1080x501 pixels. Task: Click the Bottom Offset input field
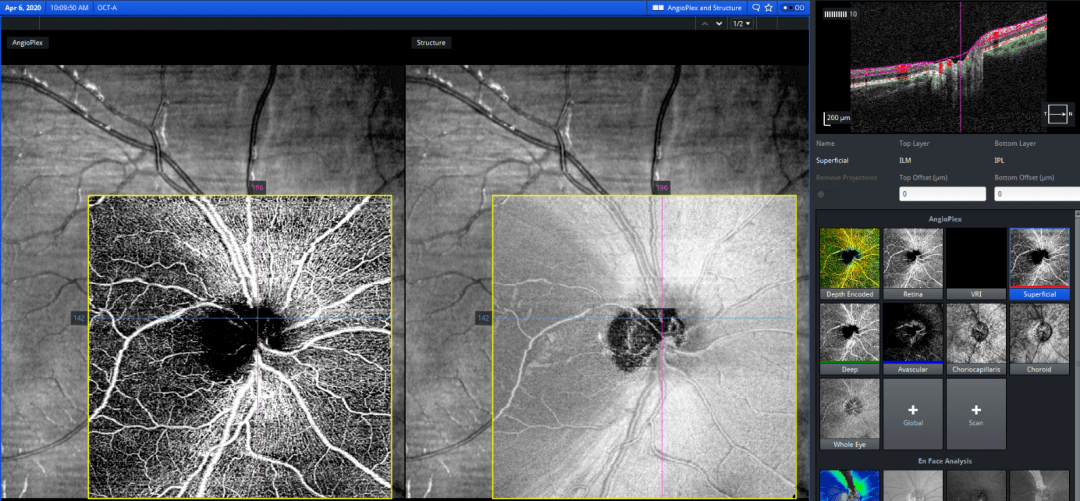pos(1037,194)
